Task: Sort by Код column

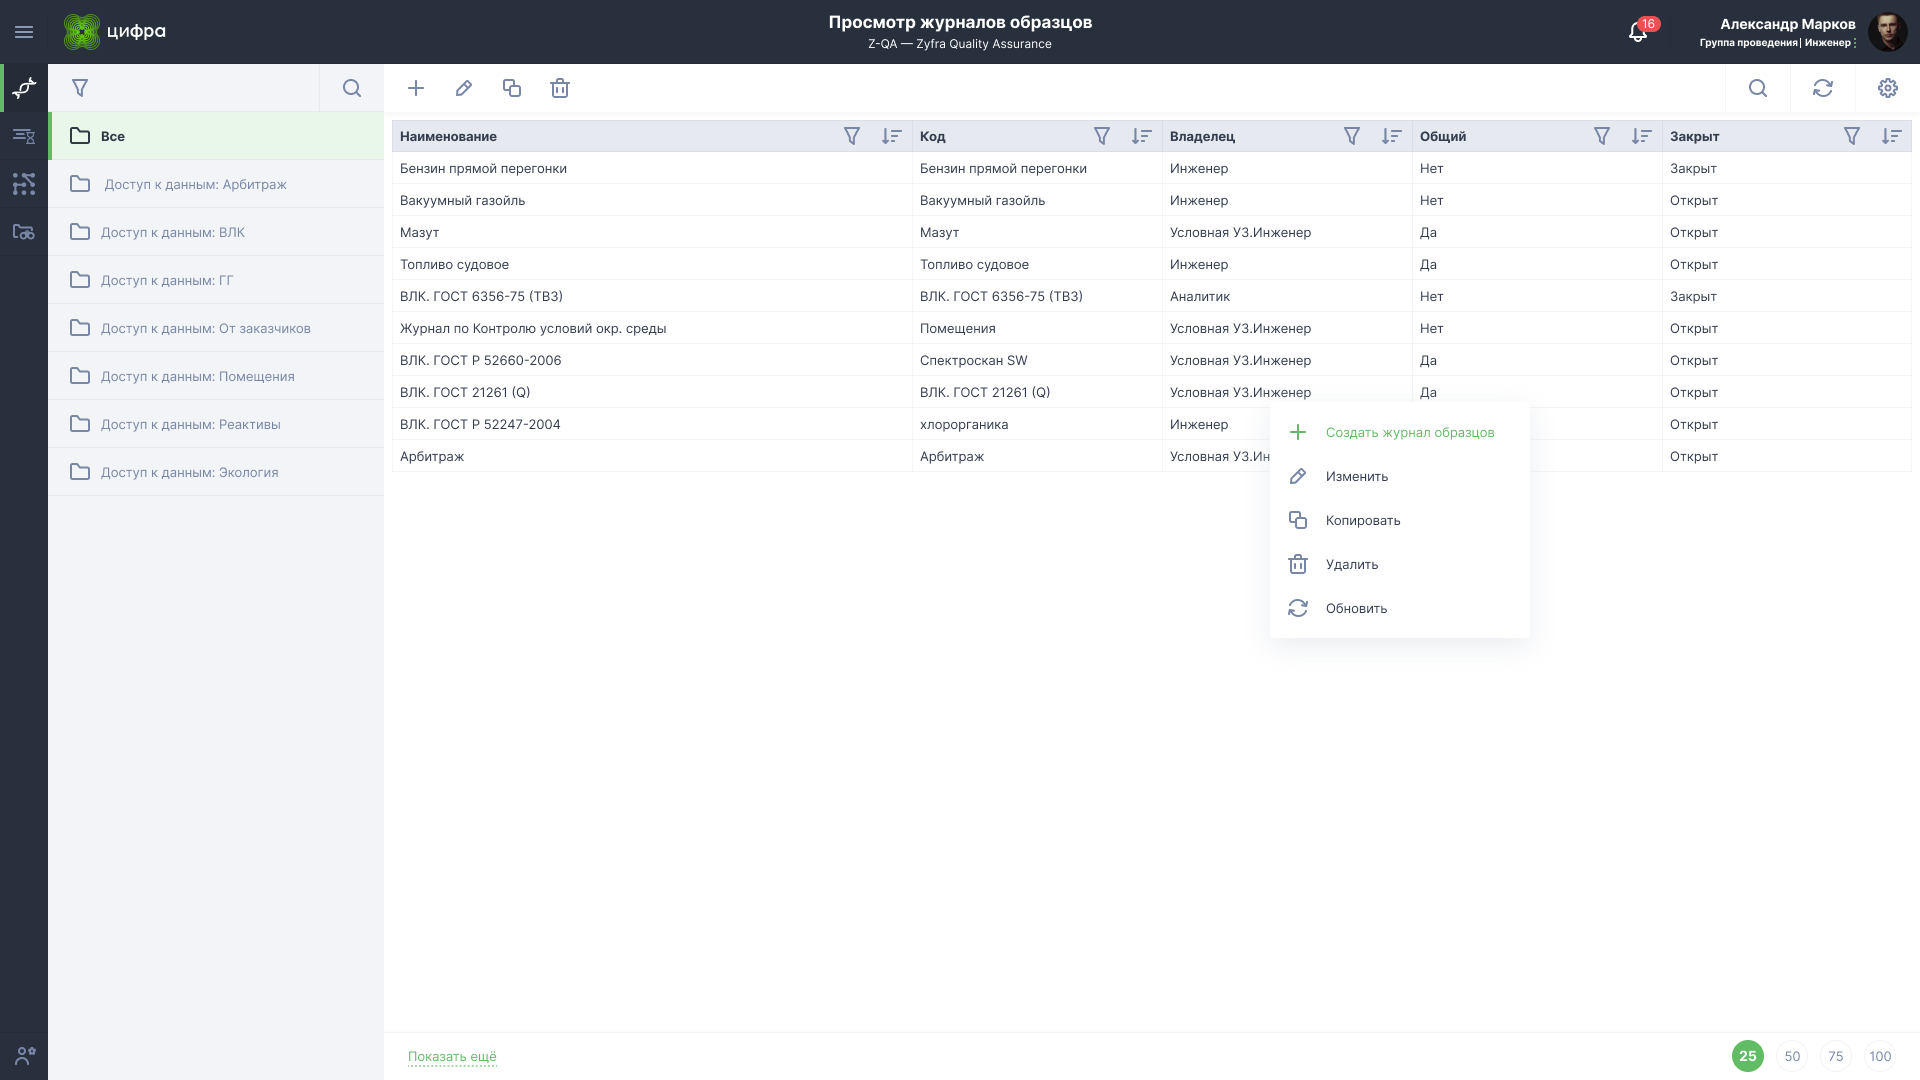Action: 1141,136
